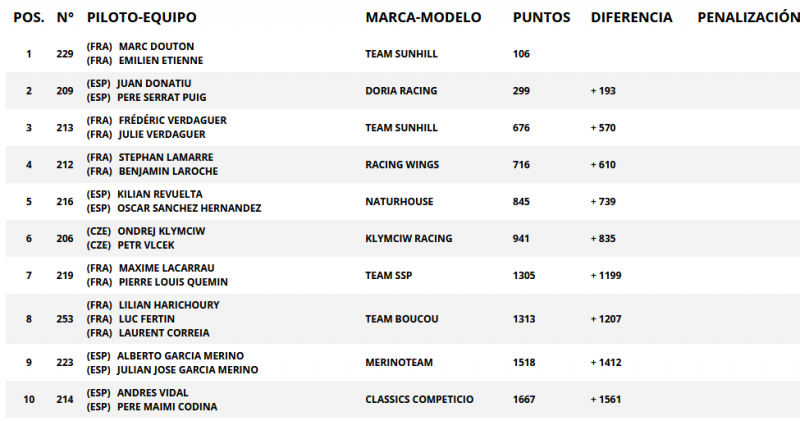Select CLASSICS COMPETICIO team entry
This screenshot has width=800, height=421.
point(419,400)
